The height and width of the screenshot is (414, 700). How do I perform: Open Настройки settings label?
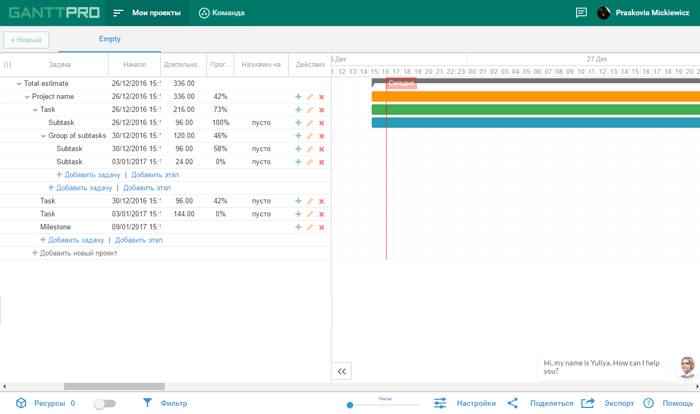pyautogui.click(x=476, y=403)
